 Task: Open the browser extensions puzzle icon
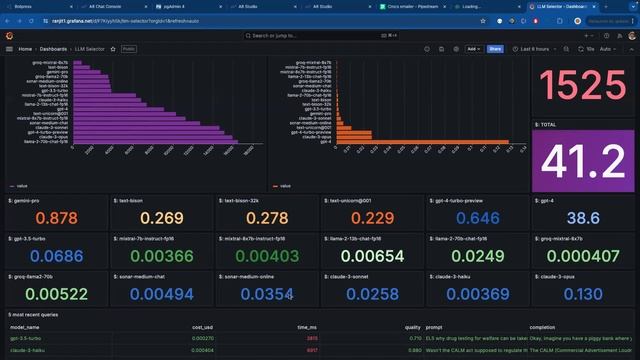click(560, 21)
